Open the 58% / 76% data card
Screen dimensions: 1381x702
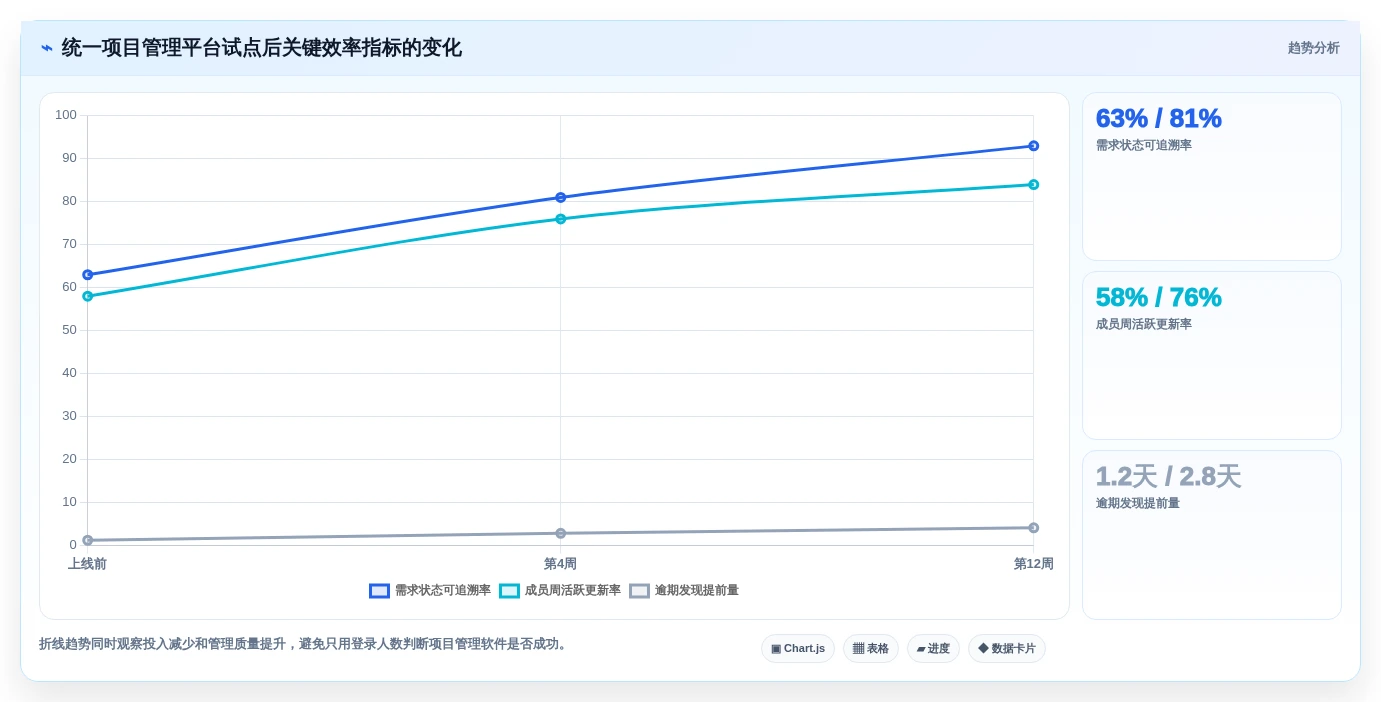coord(1212,356)
